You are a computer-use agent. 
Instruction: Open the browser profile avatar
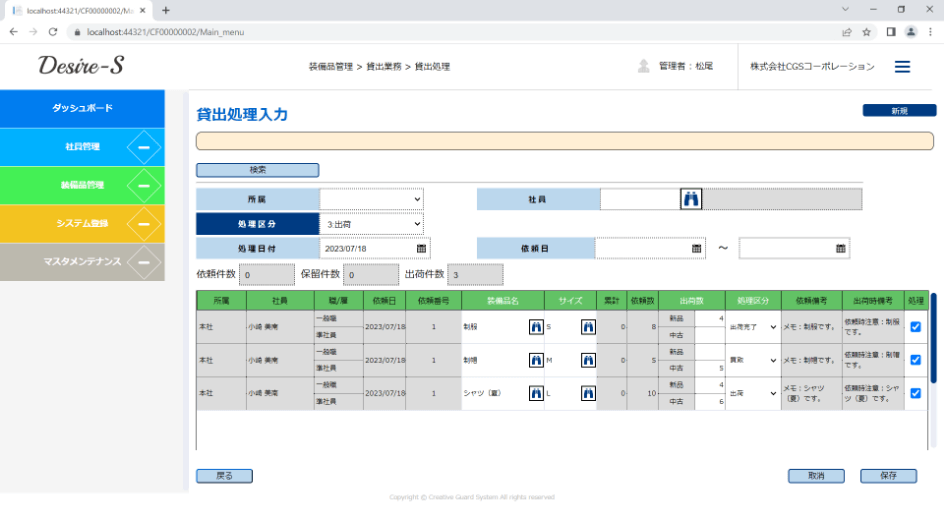(911, 32)
